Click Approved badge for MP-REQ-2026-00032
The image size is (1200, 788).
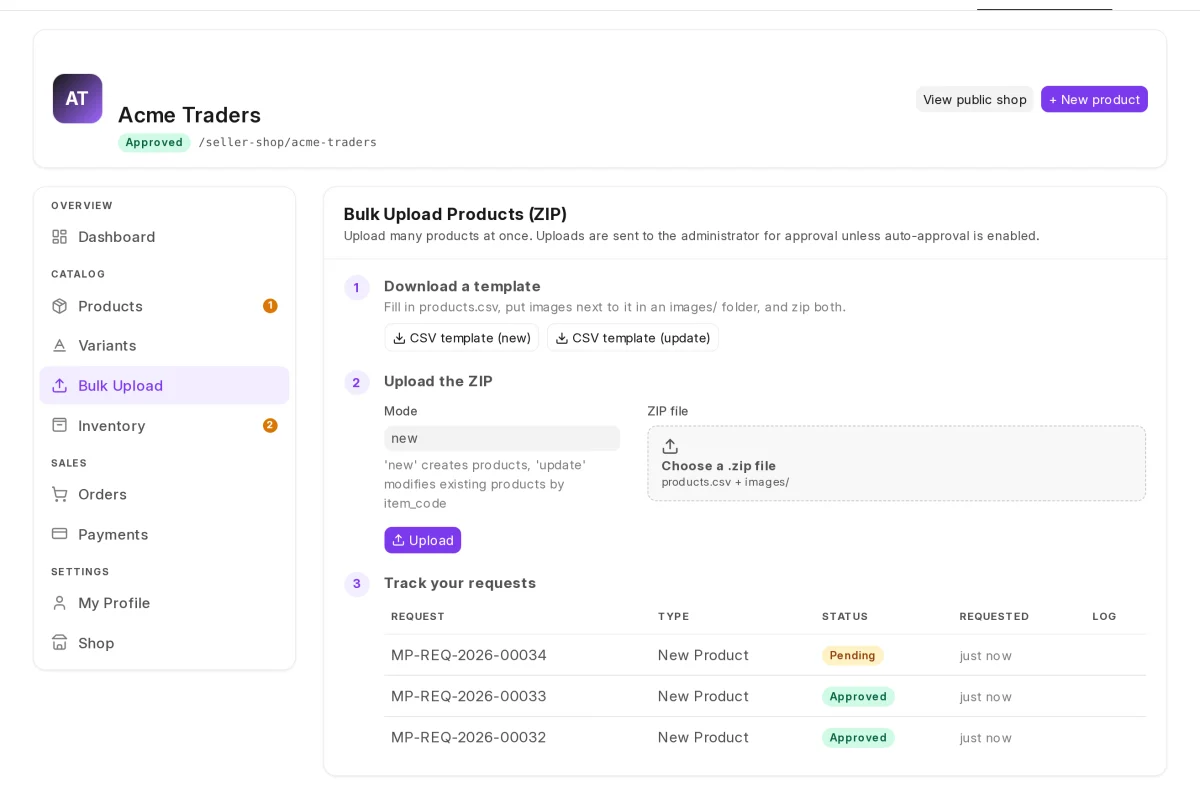[858, 737]
